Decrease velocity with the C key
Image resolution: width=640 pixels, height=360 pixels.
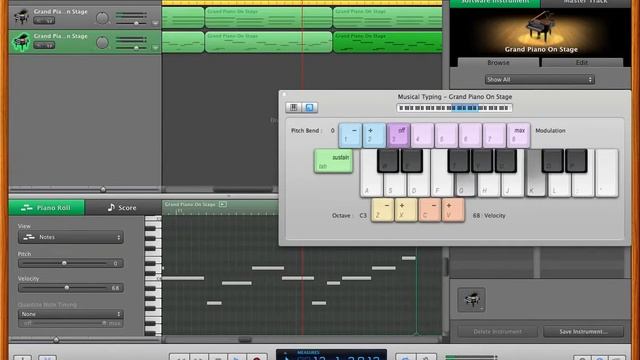(429, 210)
